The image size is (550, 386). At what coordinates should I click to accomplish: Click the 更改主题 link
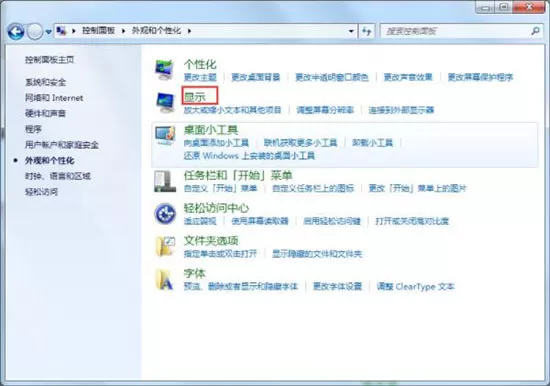200,77
